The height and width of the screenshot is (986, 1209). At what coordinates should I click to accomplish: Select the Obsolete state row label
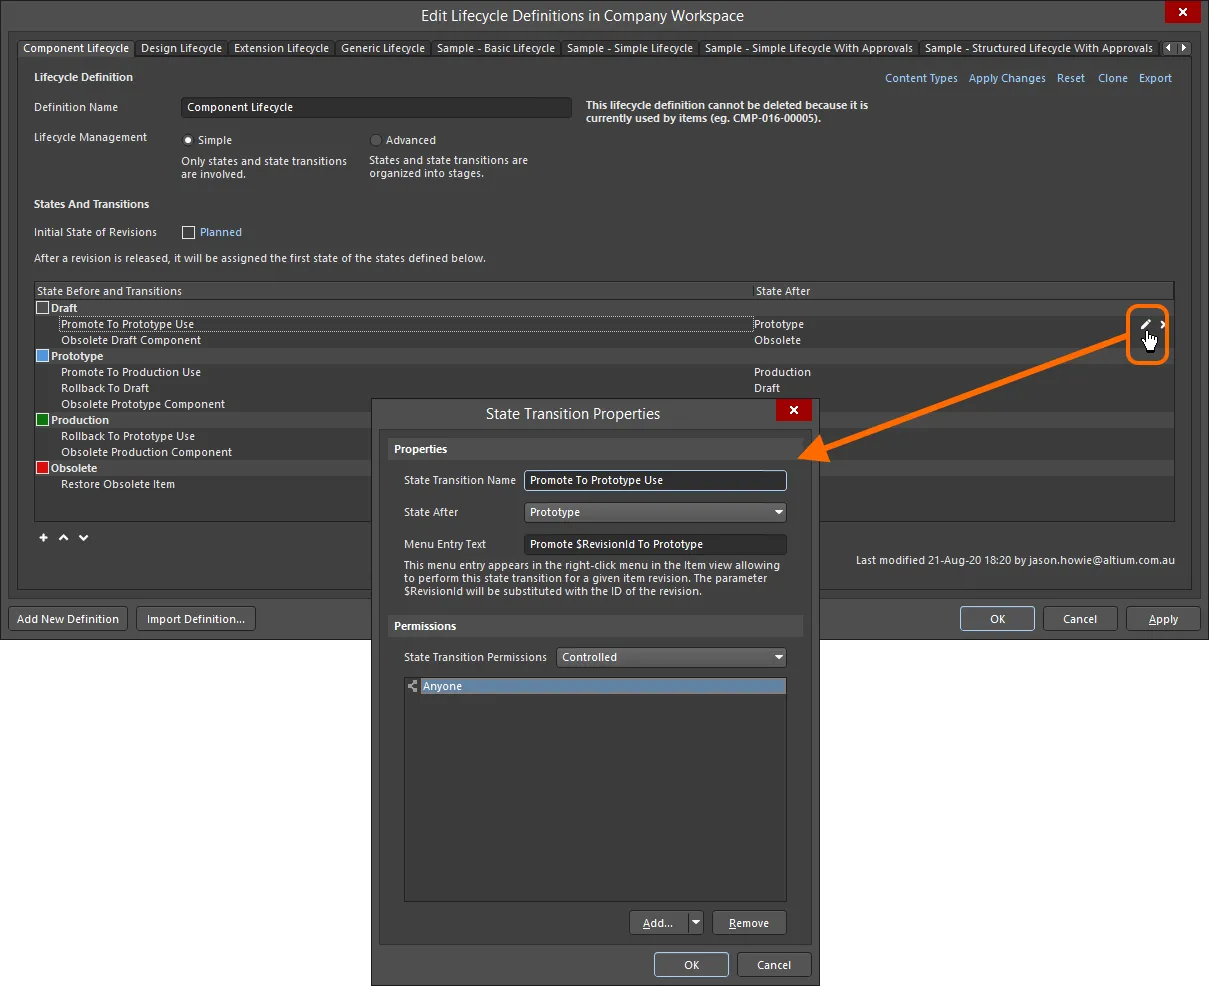74,468
